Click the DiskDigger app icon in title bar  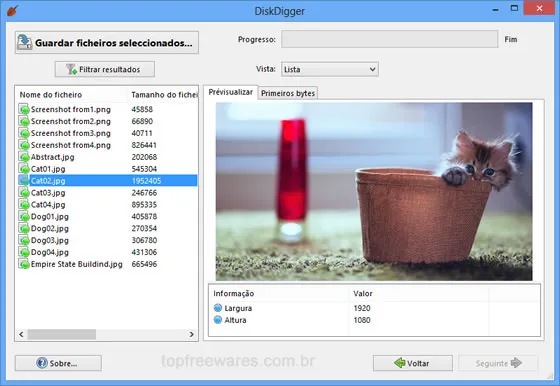12,10
